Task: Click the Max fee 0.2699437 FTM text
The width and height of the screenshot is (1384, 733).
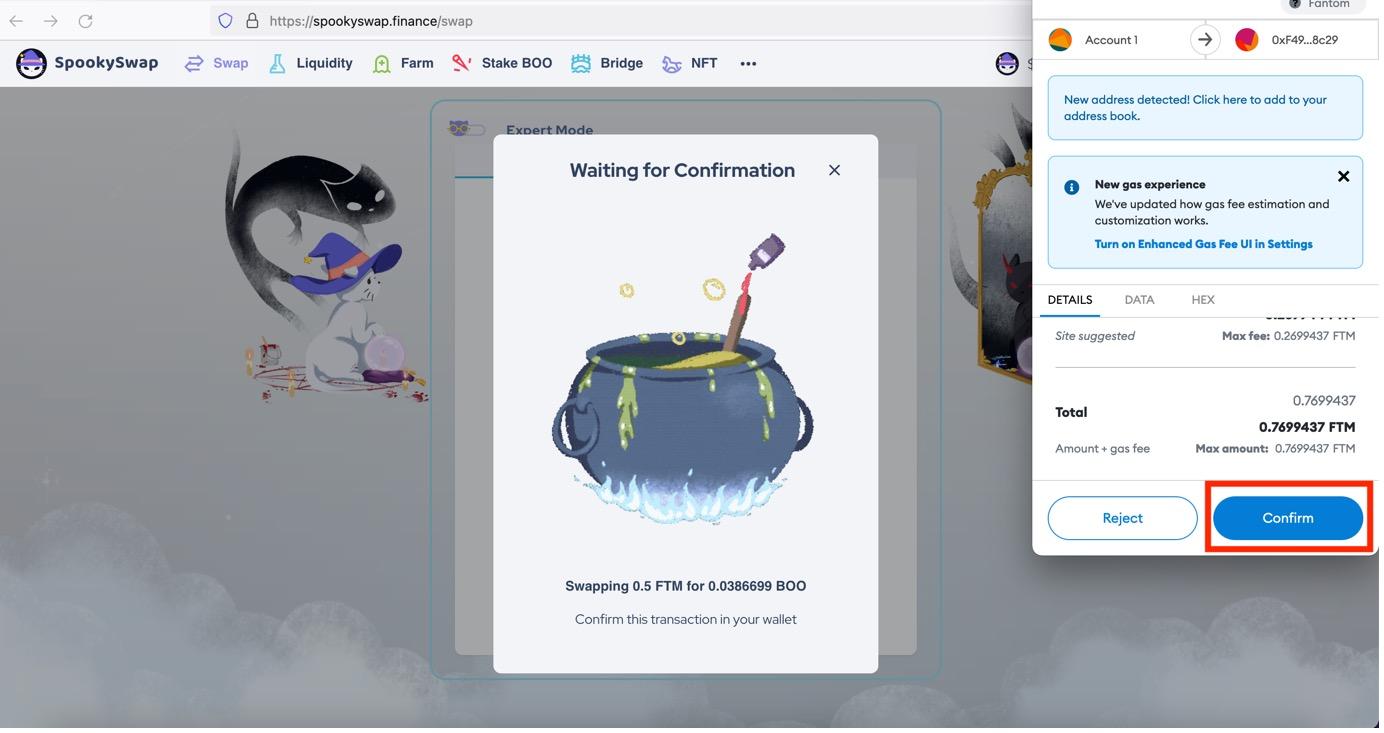Action: [x=1289, y=336]
